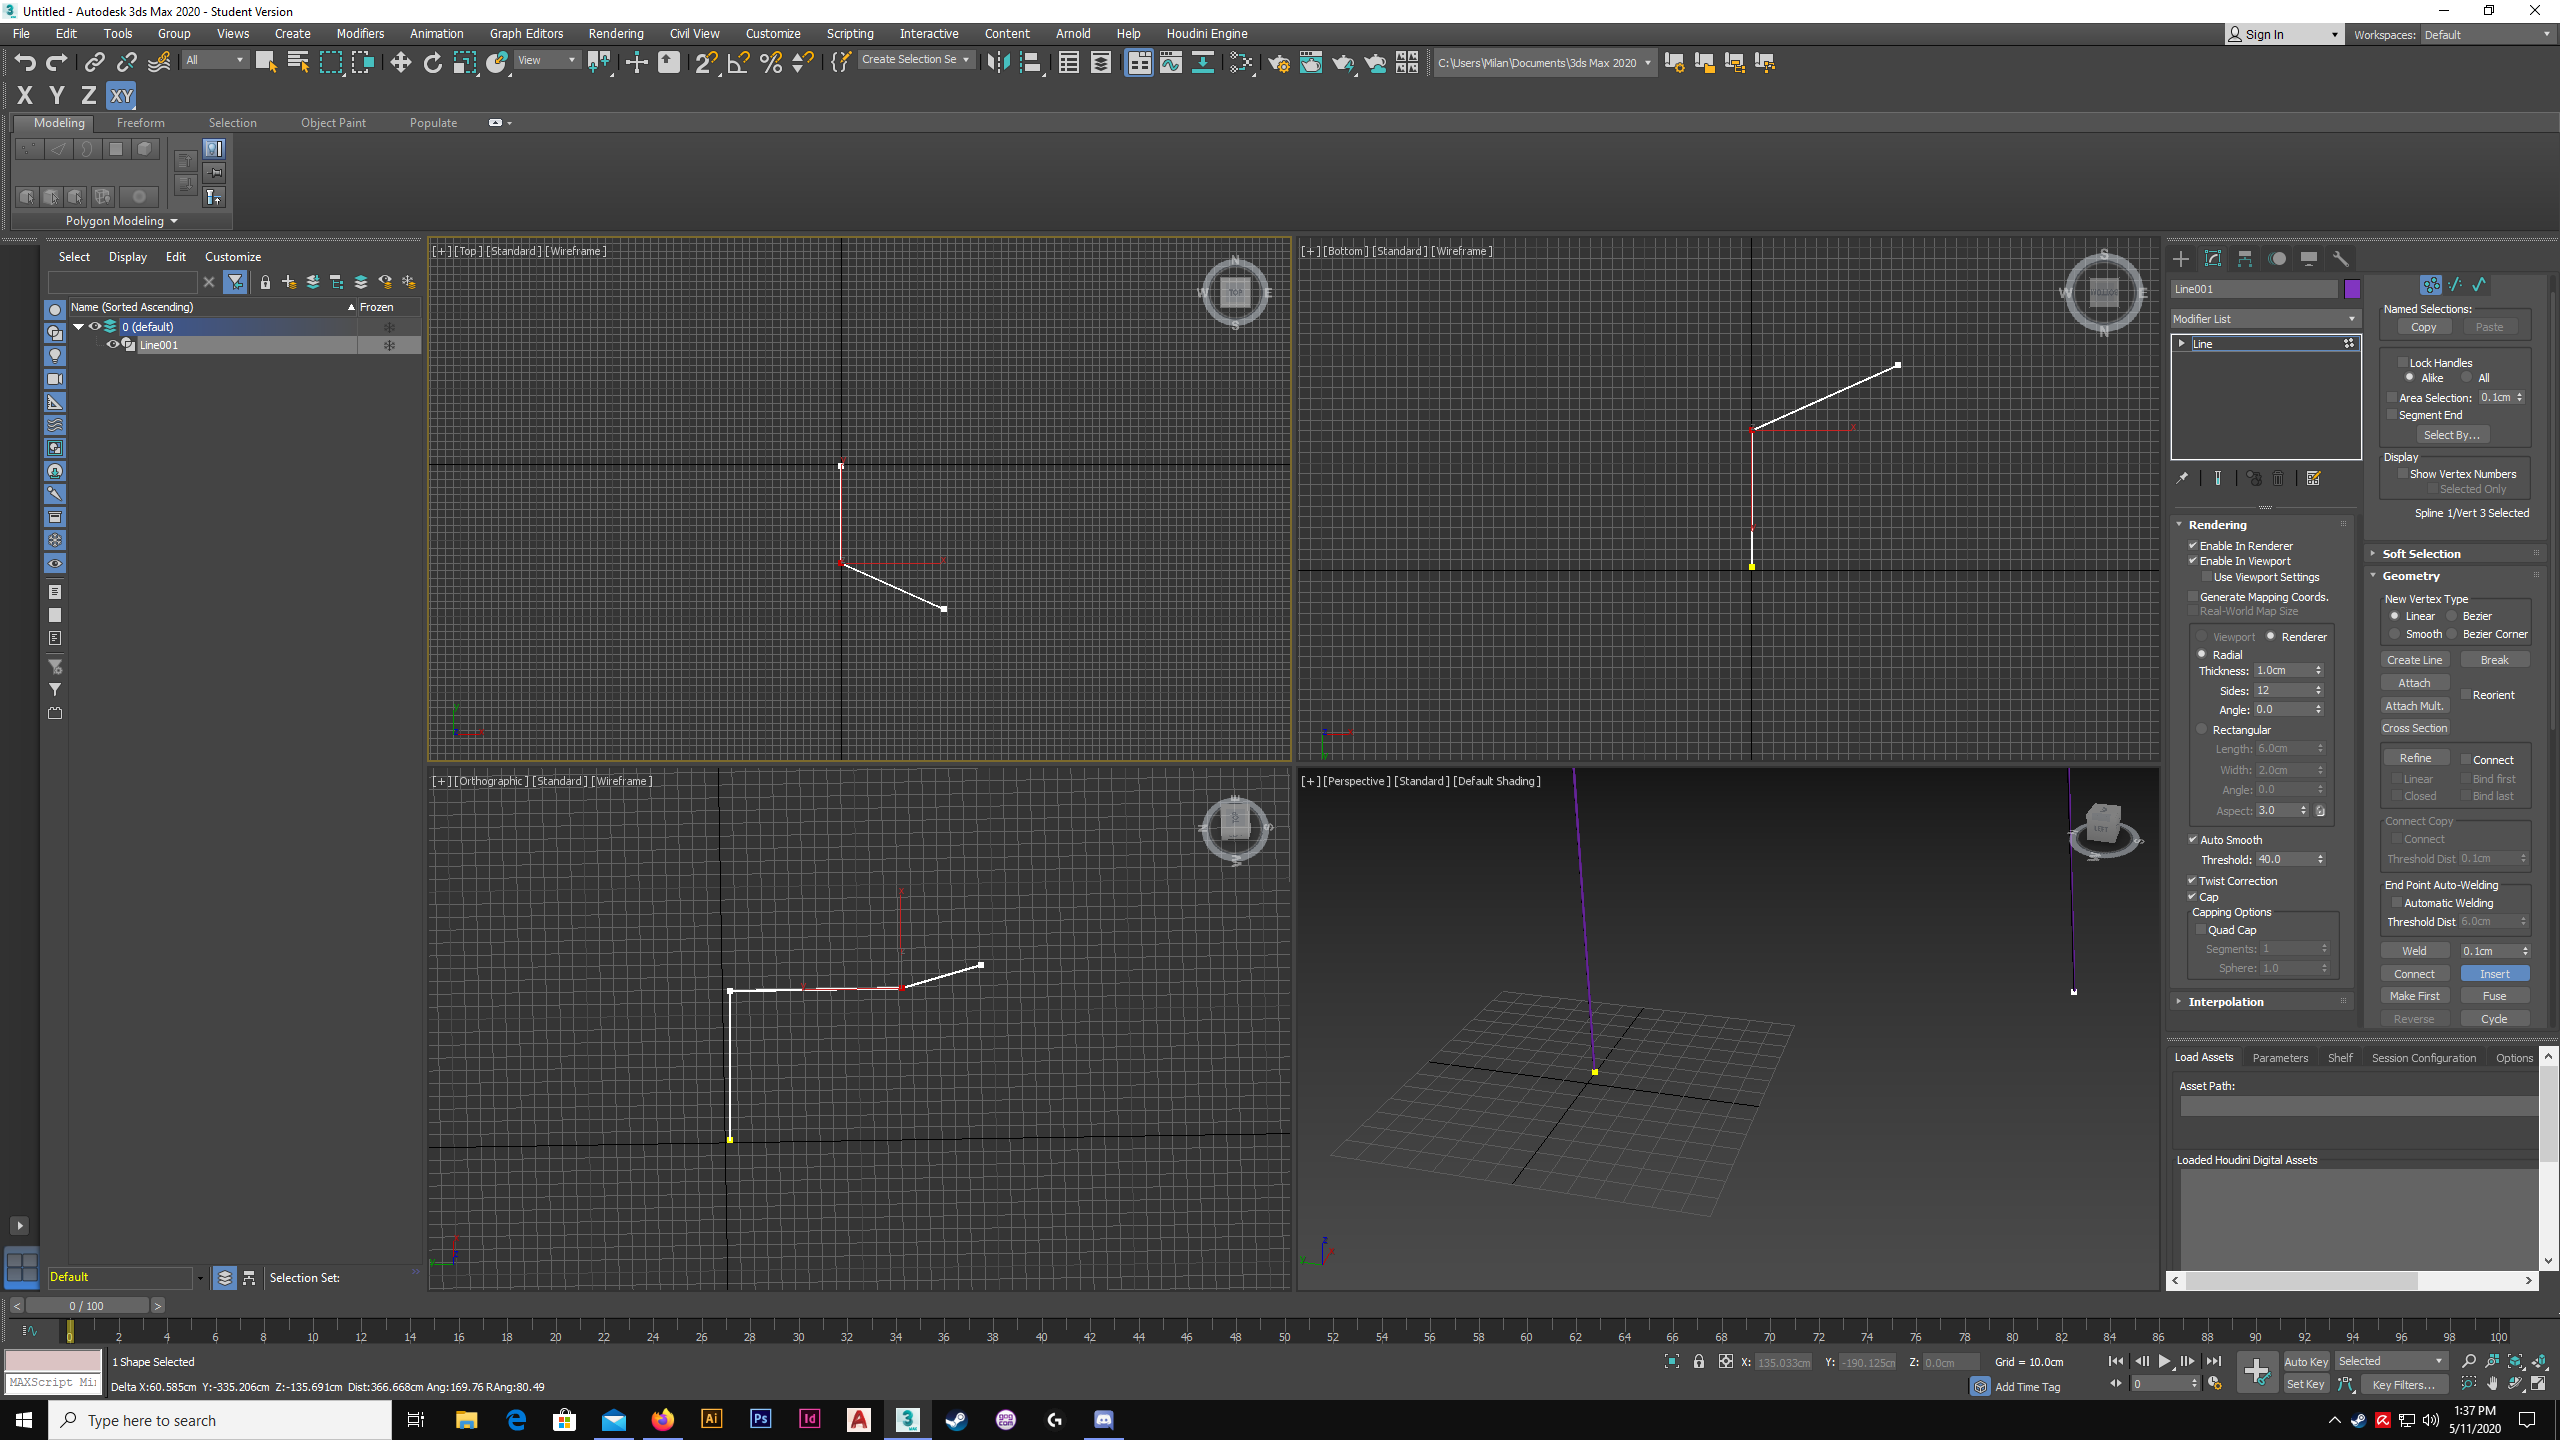
Task: Click the Create Line button
Action: pyautogui.click(x=2414, y=659)
